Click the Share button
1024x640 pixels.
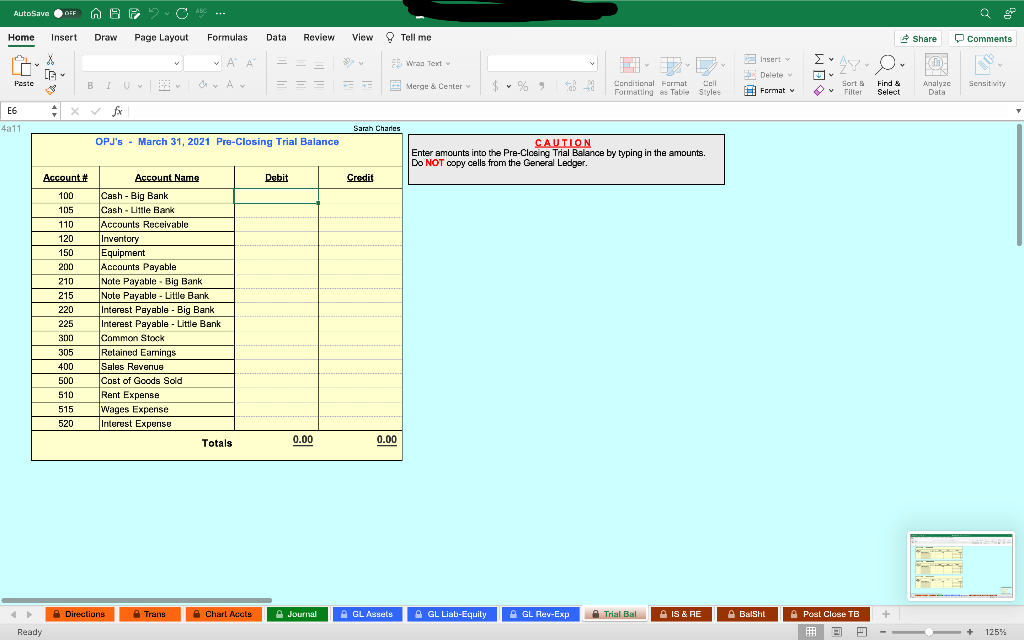coord(917,37)
